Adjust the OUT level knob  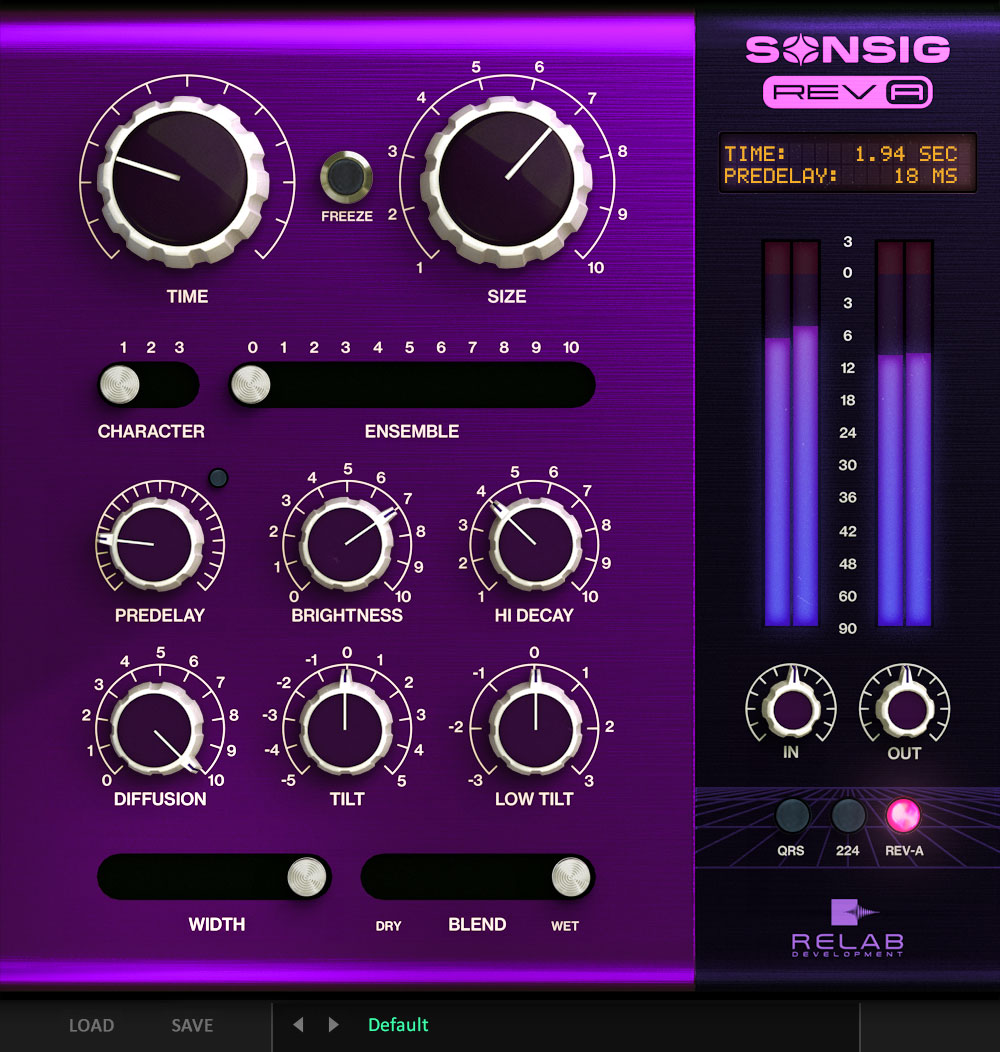coord(903,710)
